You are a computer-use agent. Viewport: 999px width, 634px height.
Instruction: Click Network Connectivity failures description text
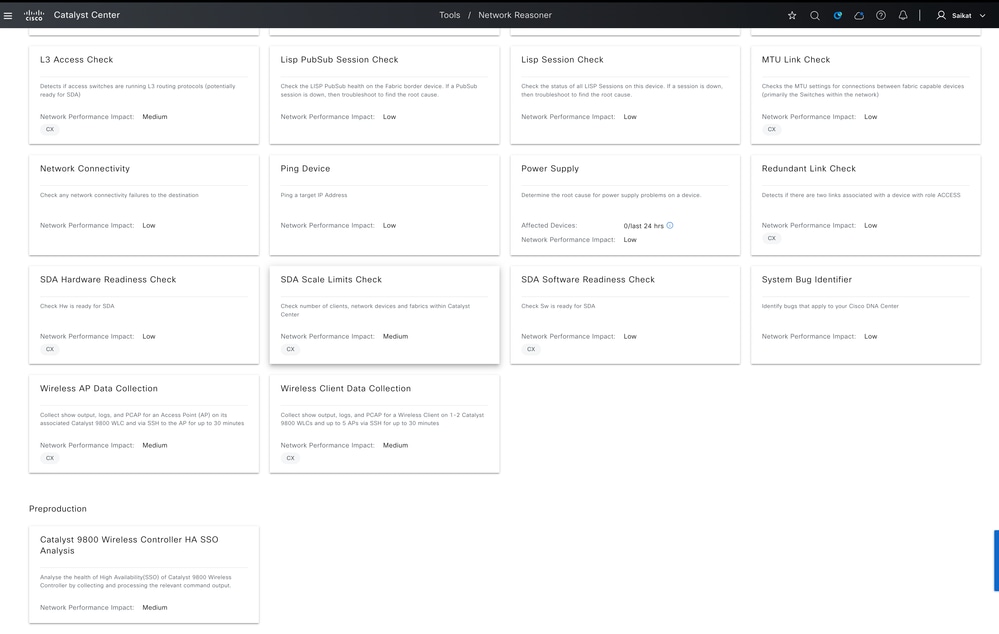(119, 195)
